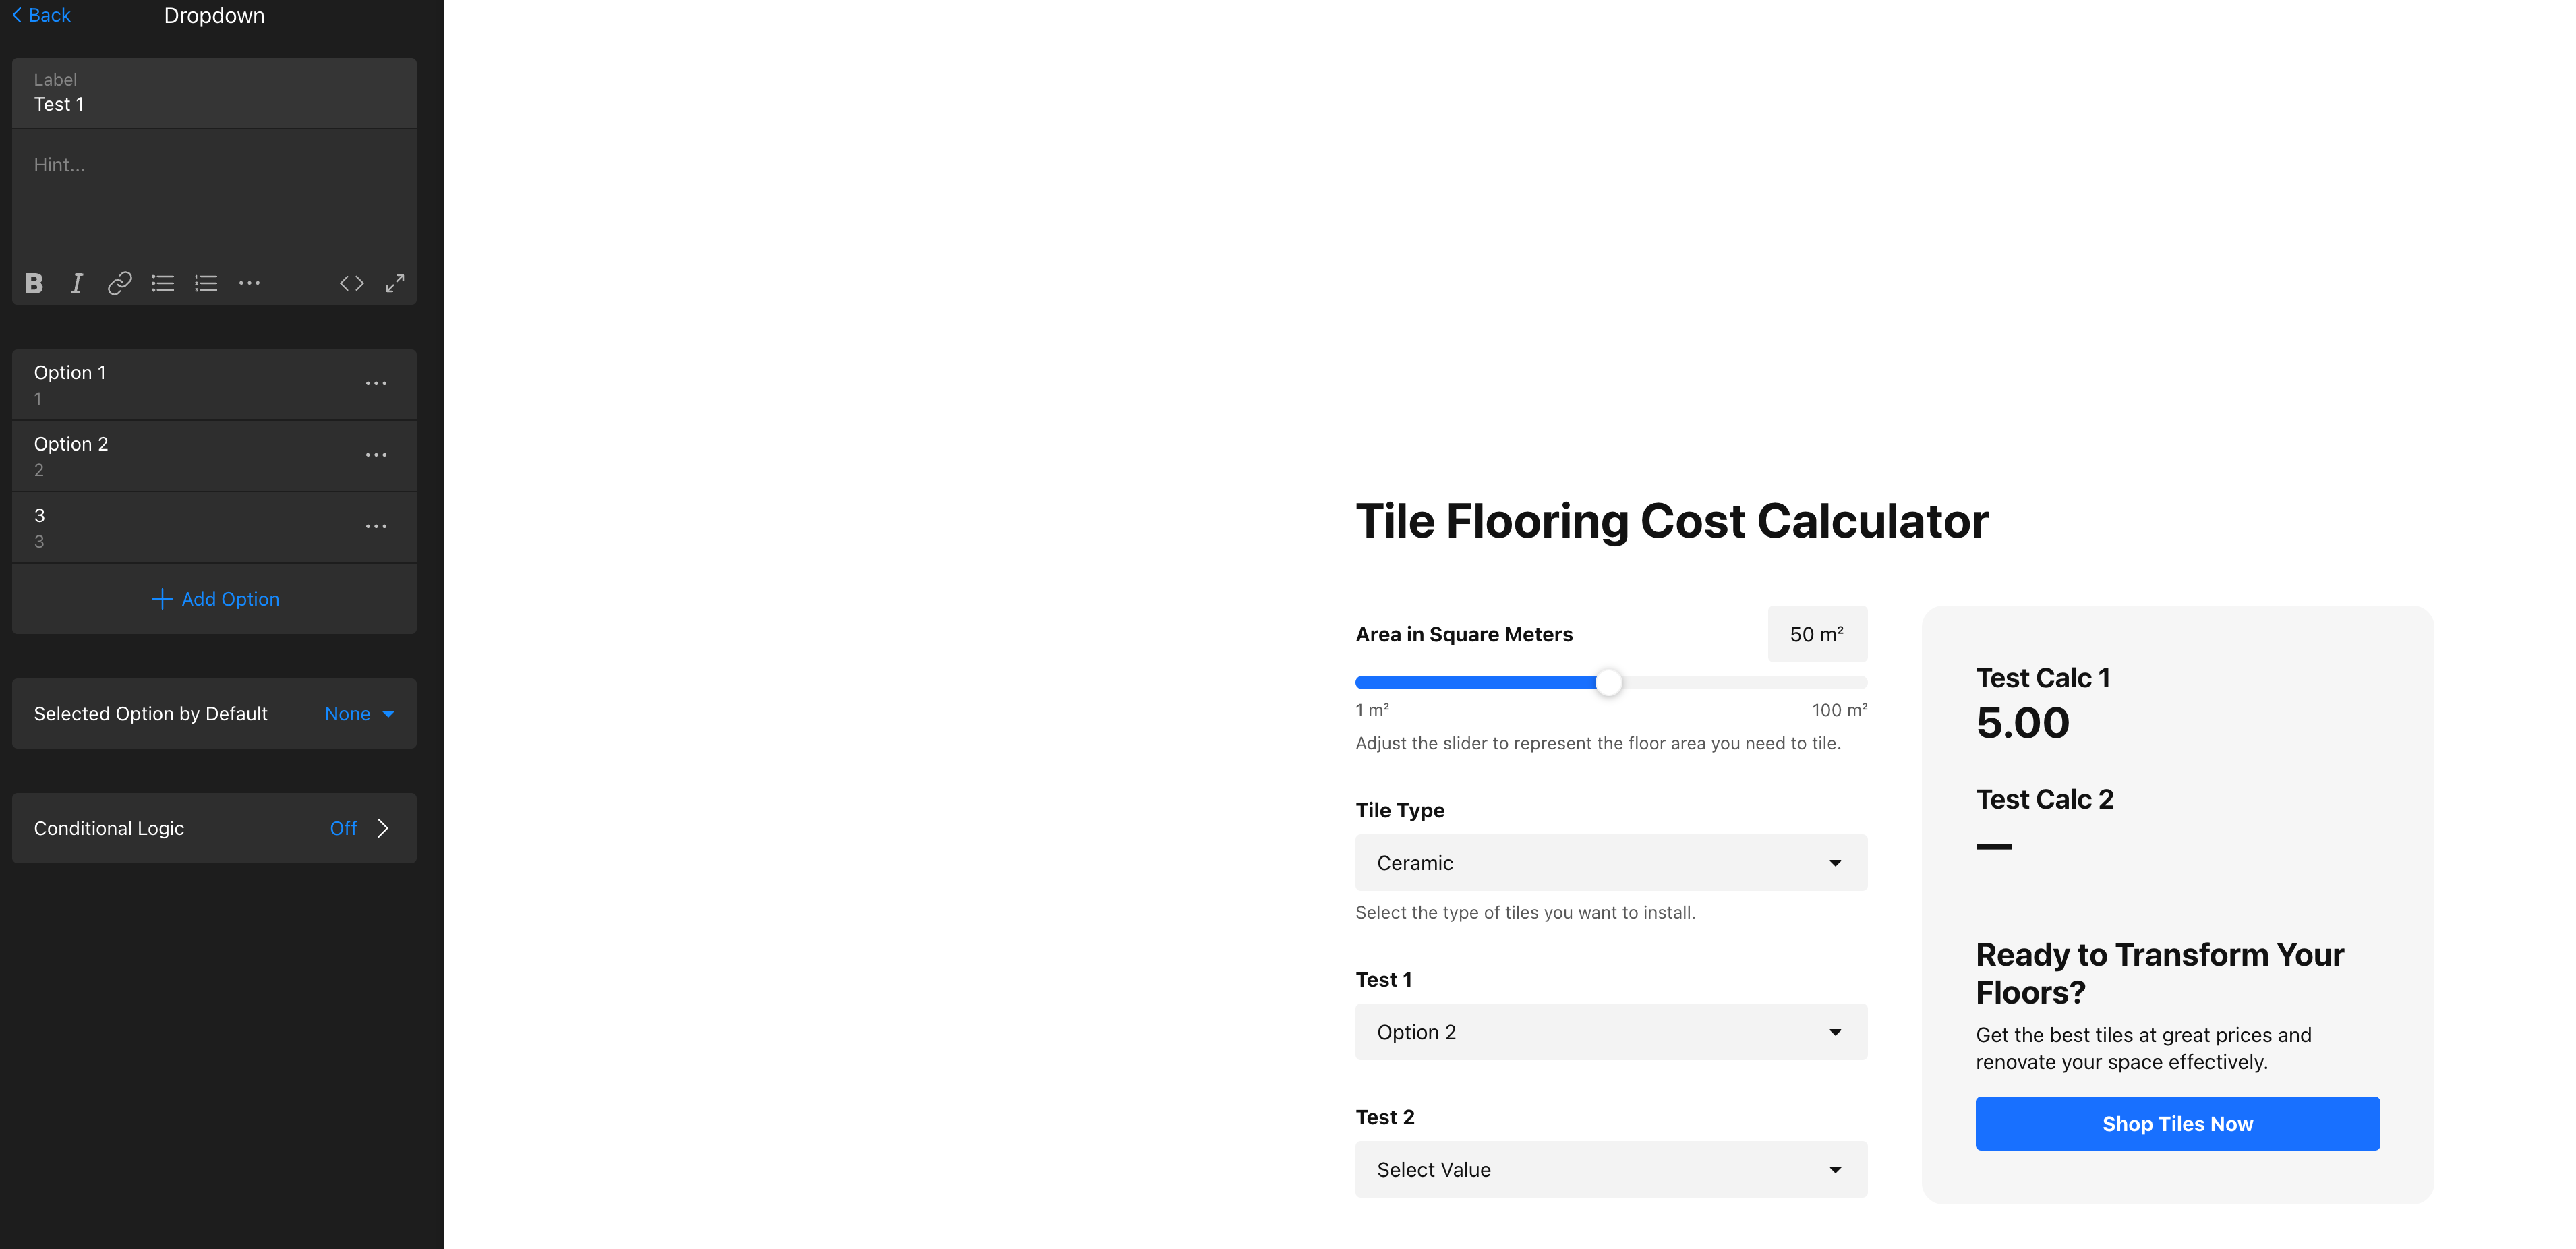This screenshot has width=2576, height=1249.
Task: Open the Test 1 dropdown showing Option 2
Action: click(1611, 1032)
